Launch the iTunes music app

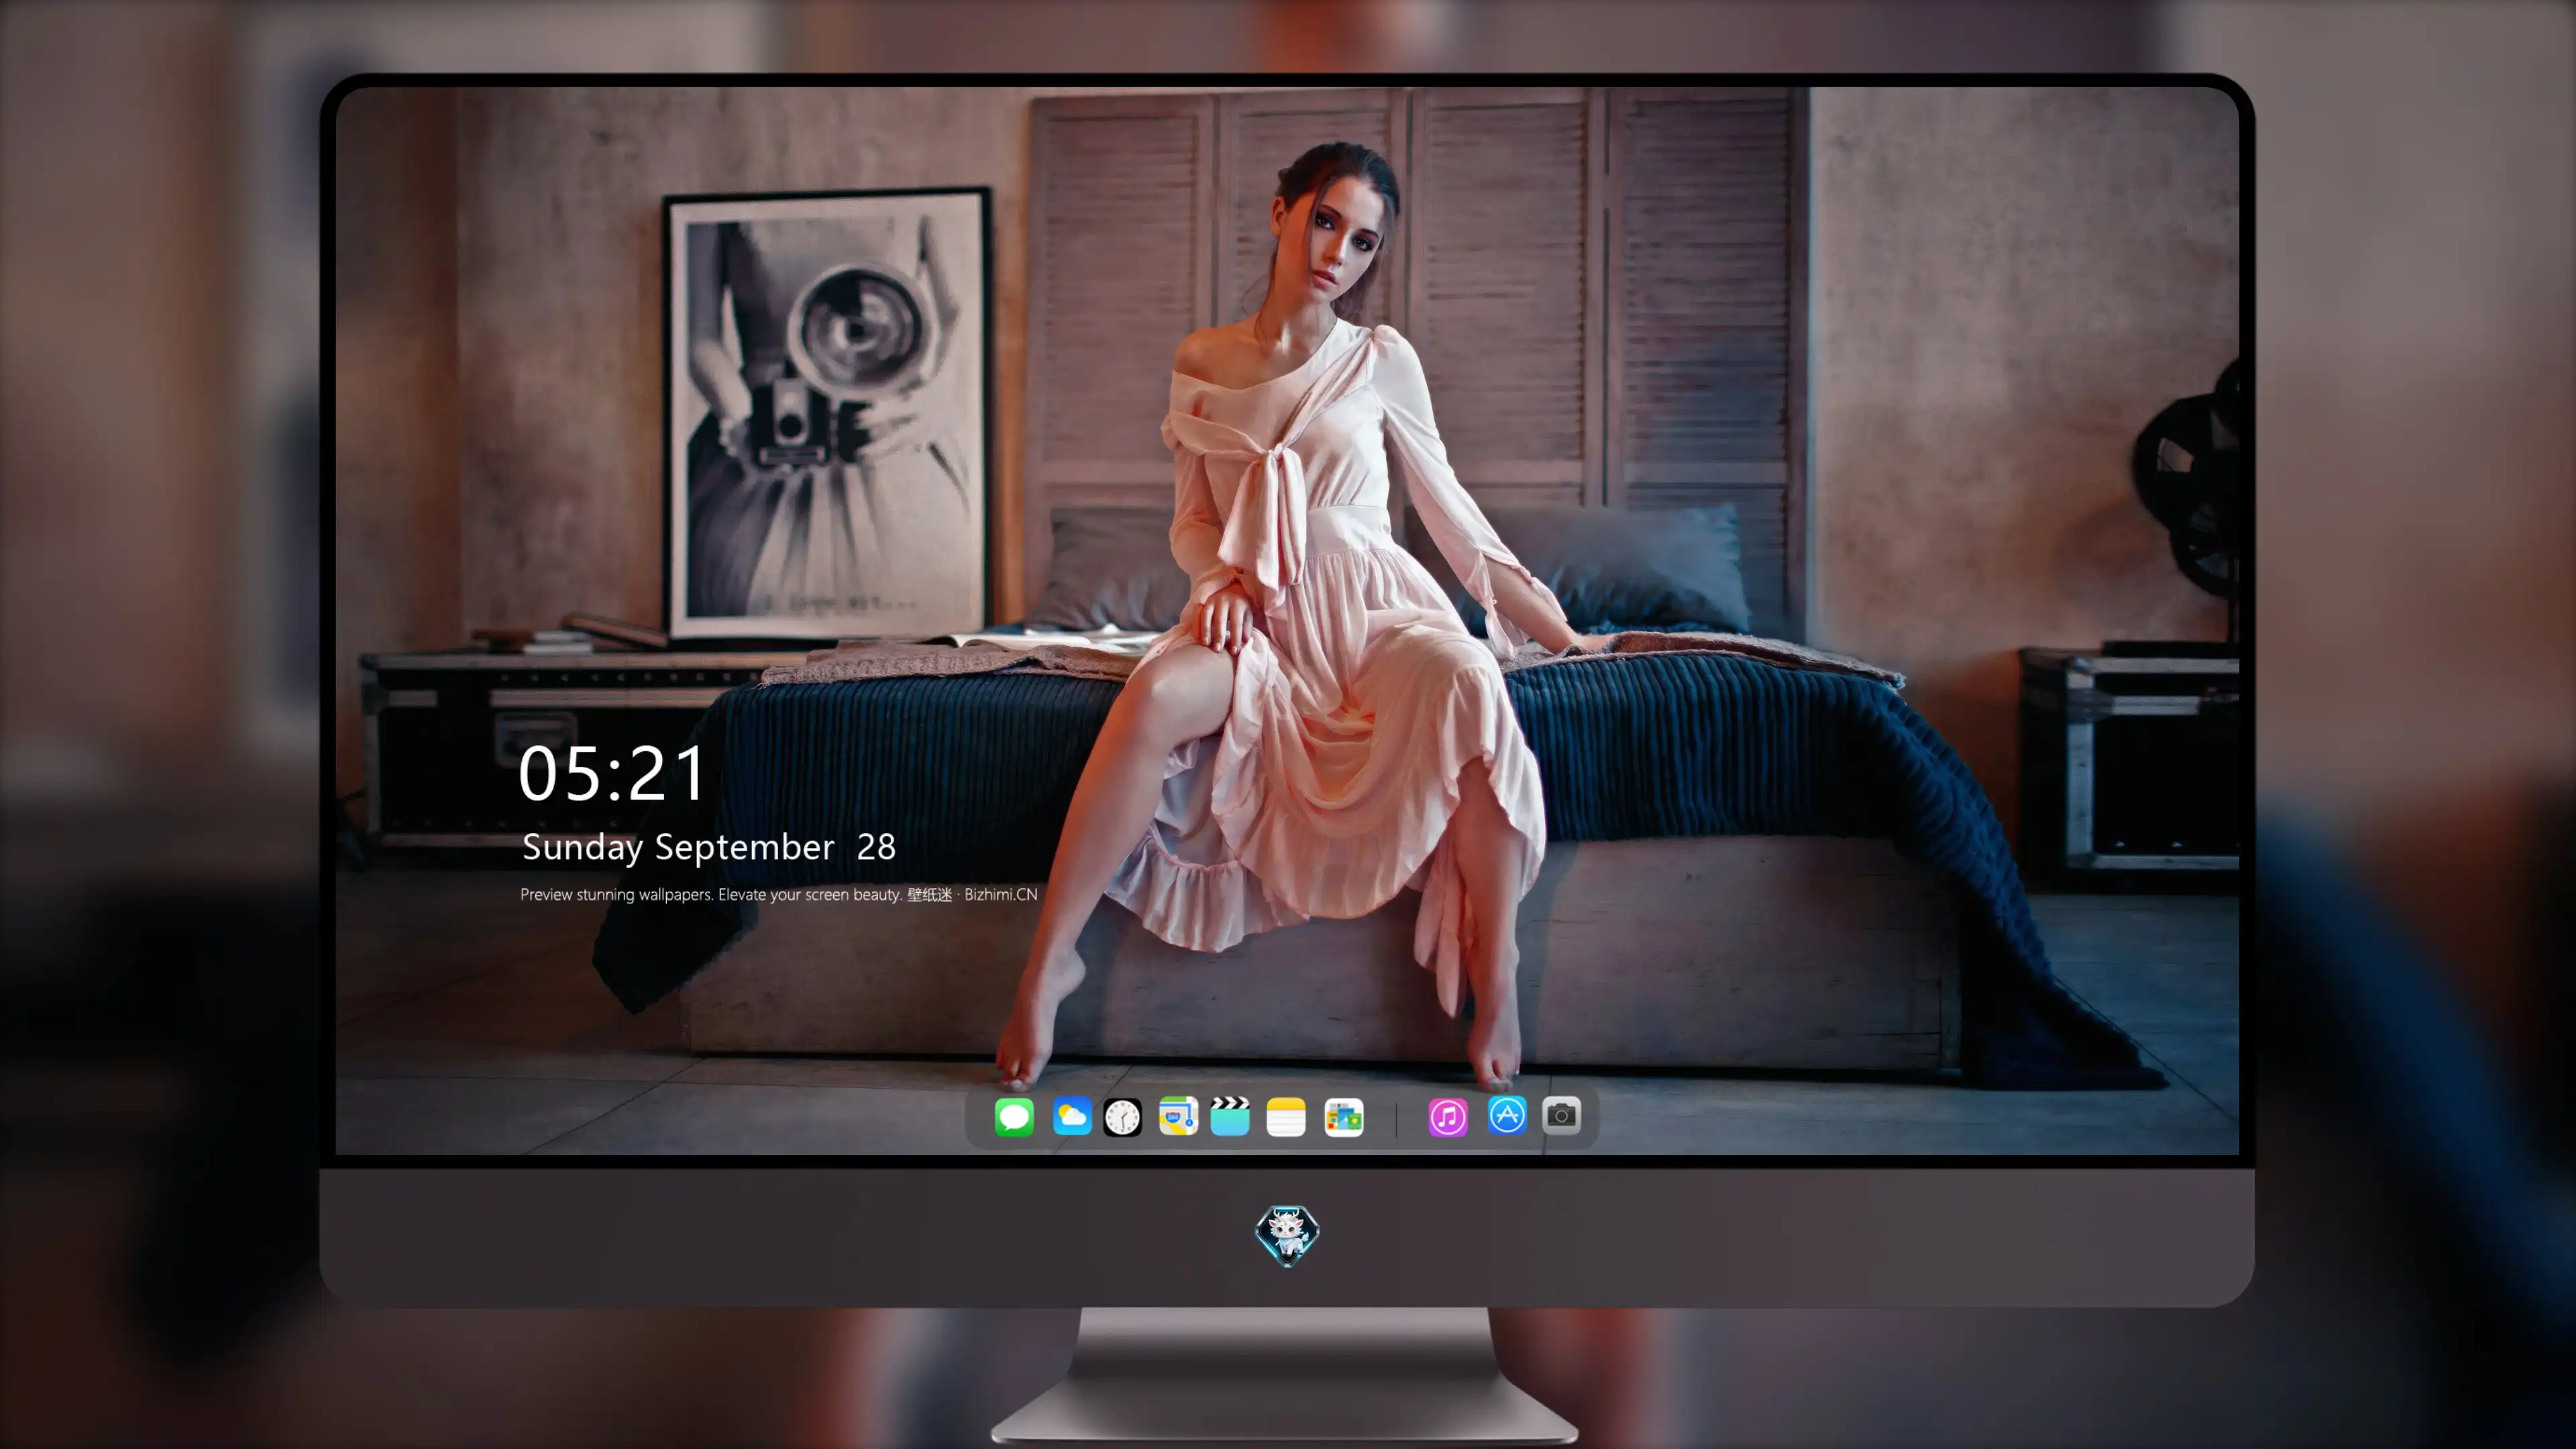tap(1448, 1117)
